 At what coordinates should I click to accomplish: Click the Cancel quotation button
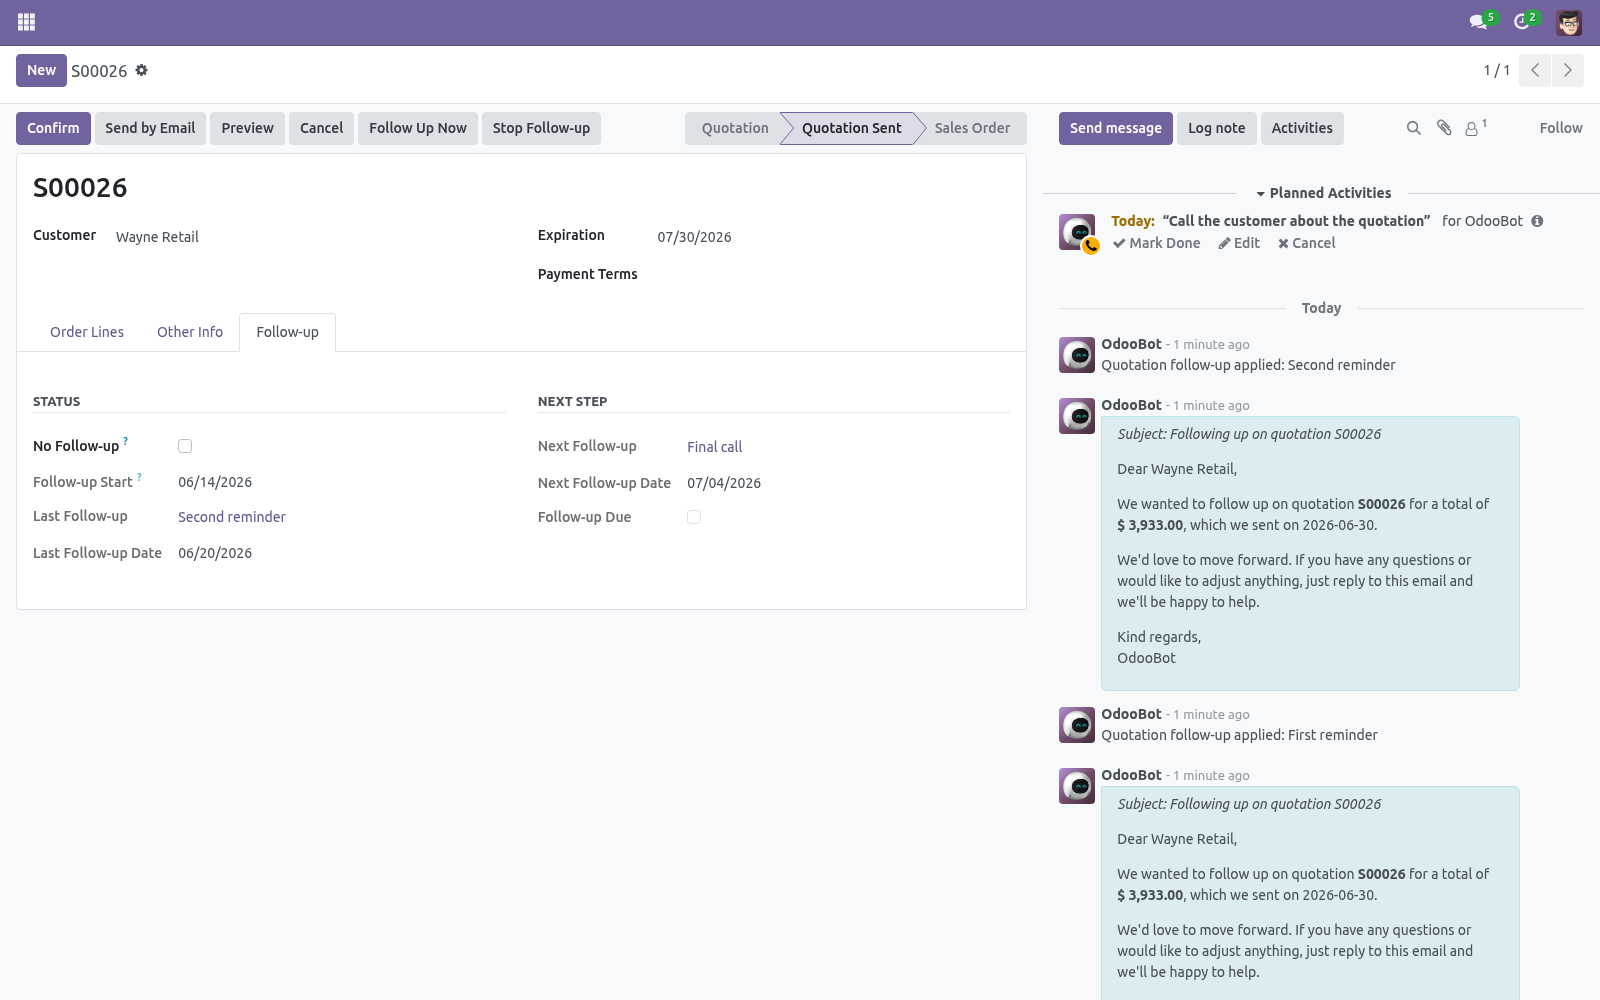(x=321, y=128)
